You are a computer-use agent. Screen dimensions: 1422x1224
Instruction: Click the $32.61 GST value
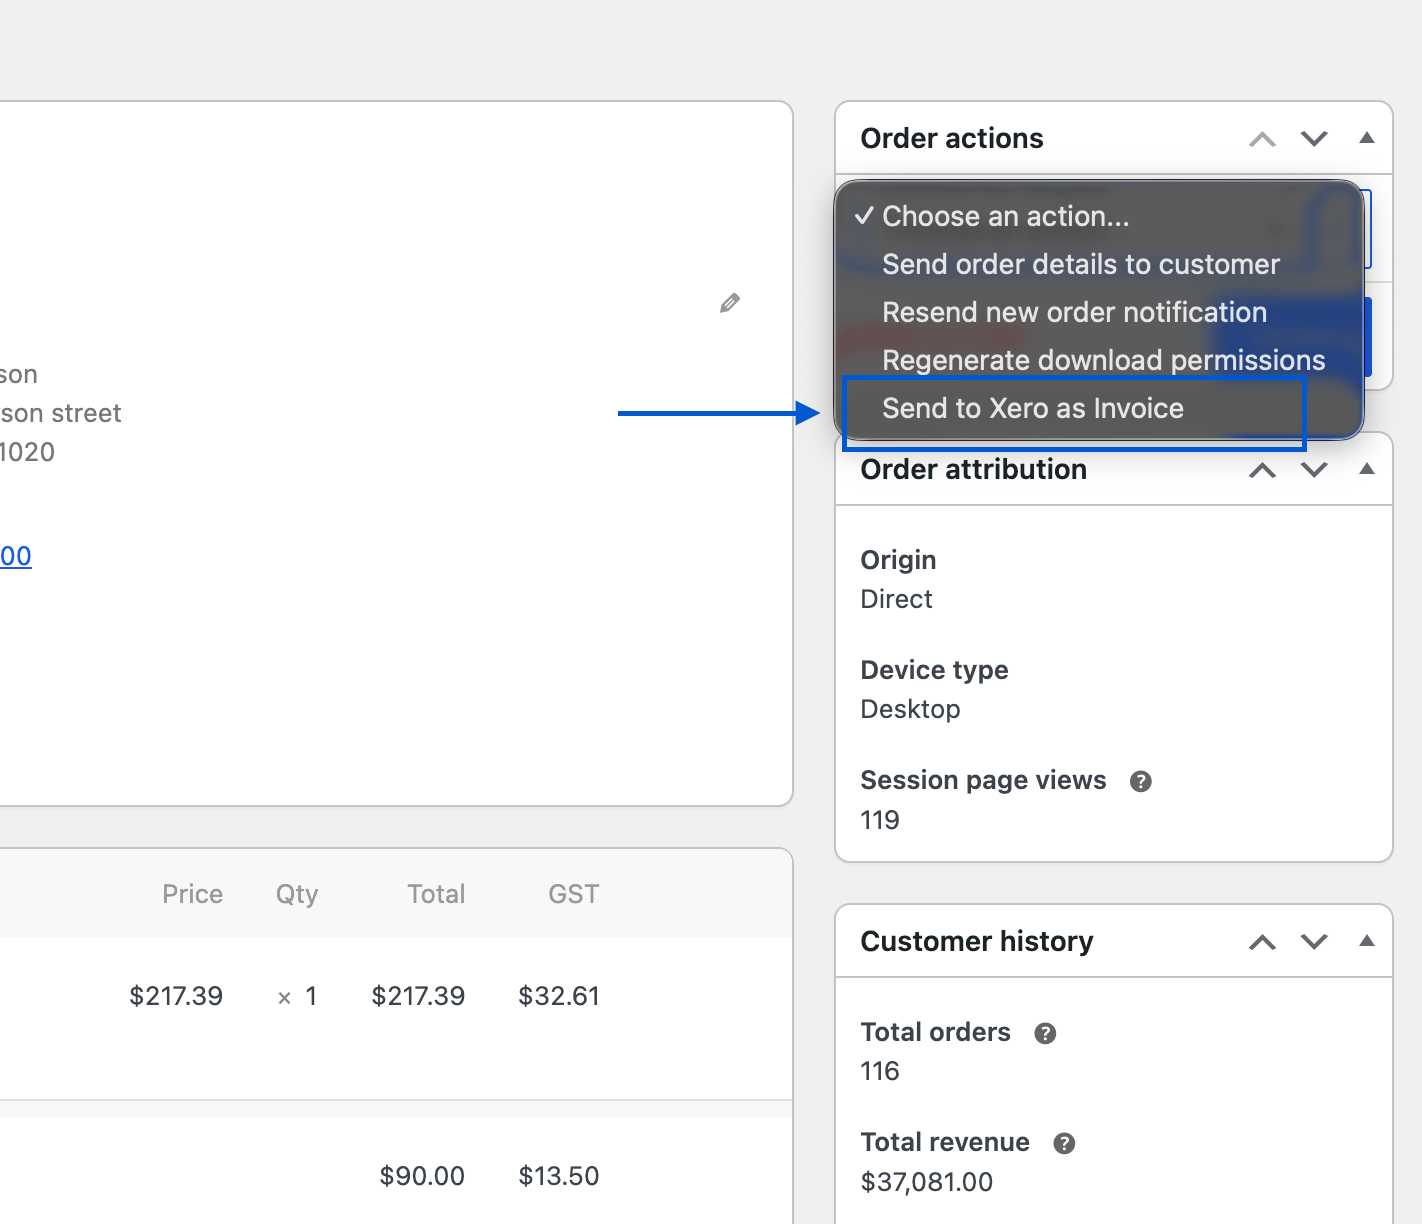(x=559, y=996)
